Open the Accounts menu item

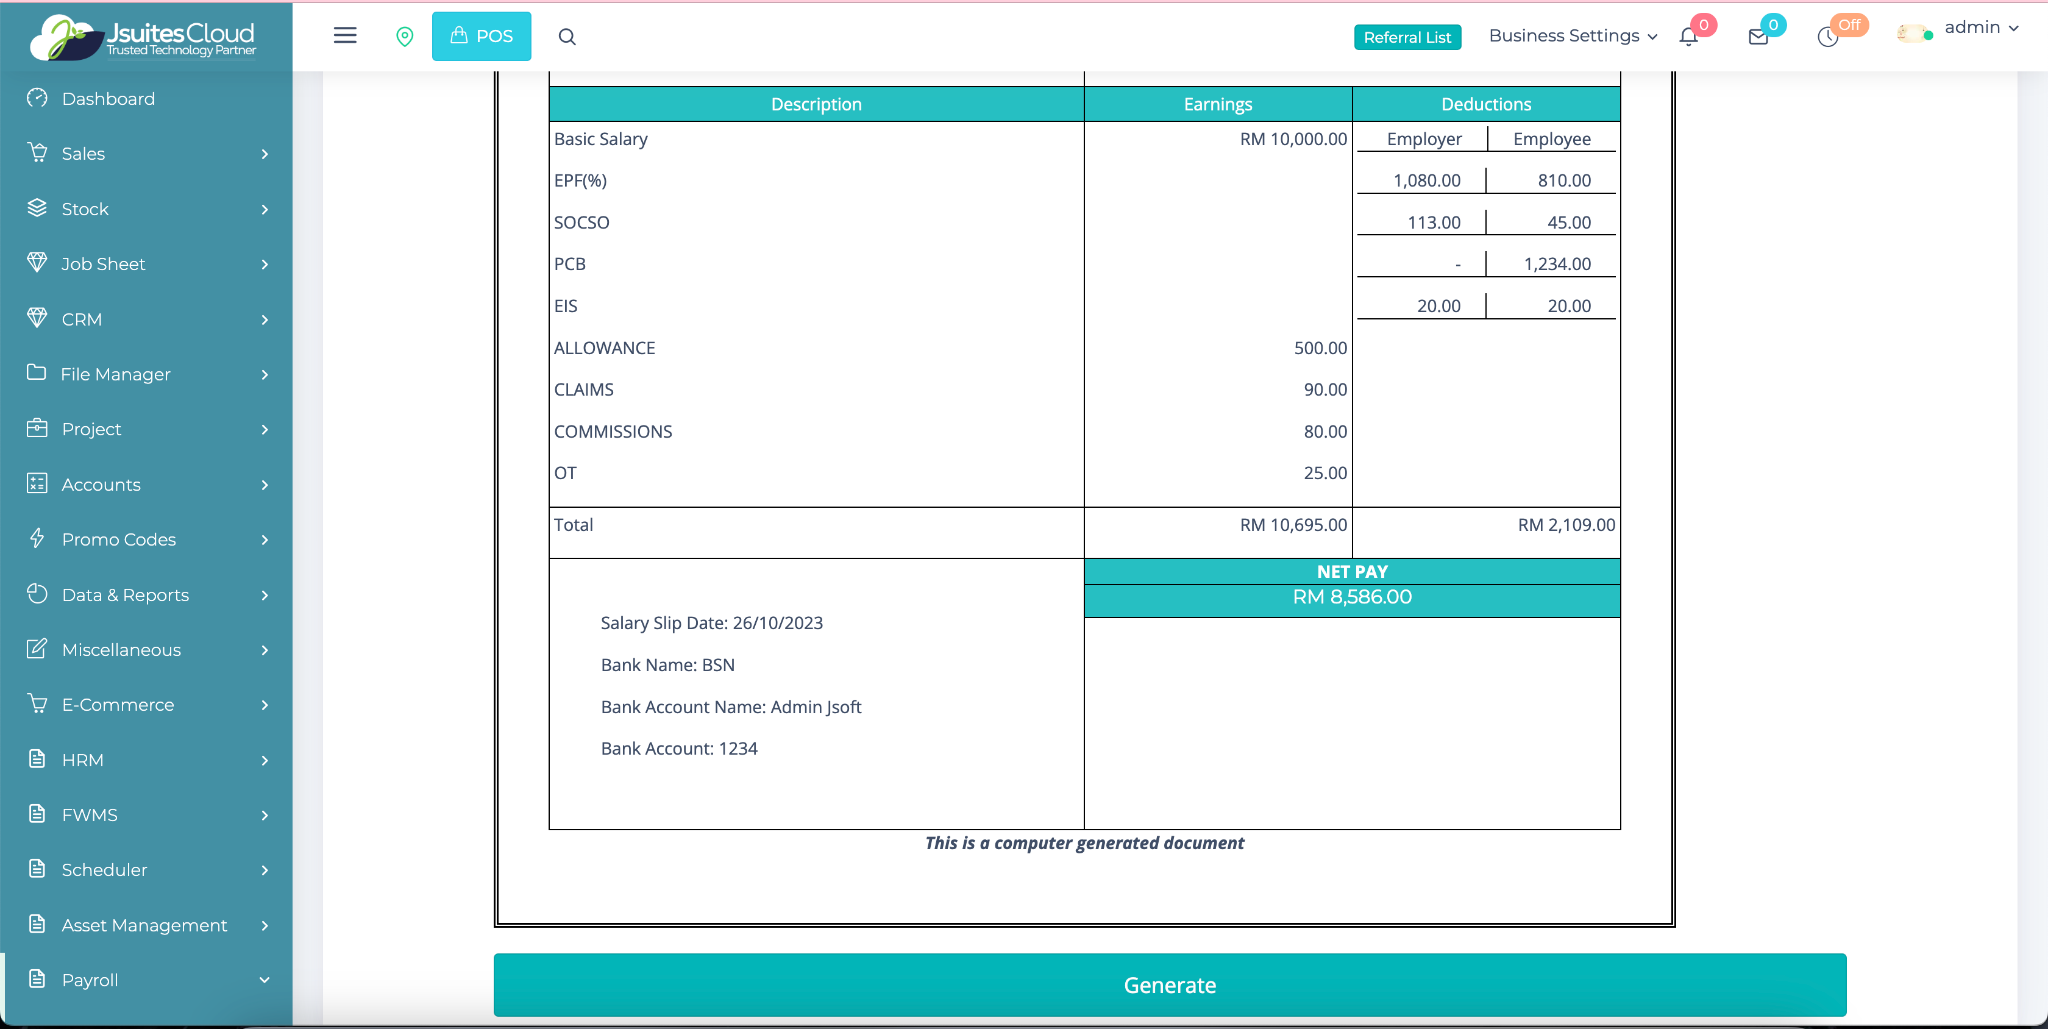101,484
